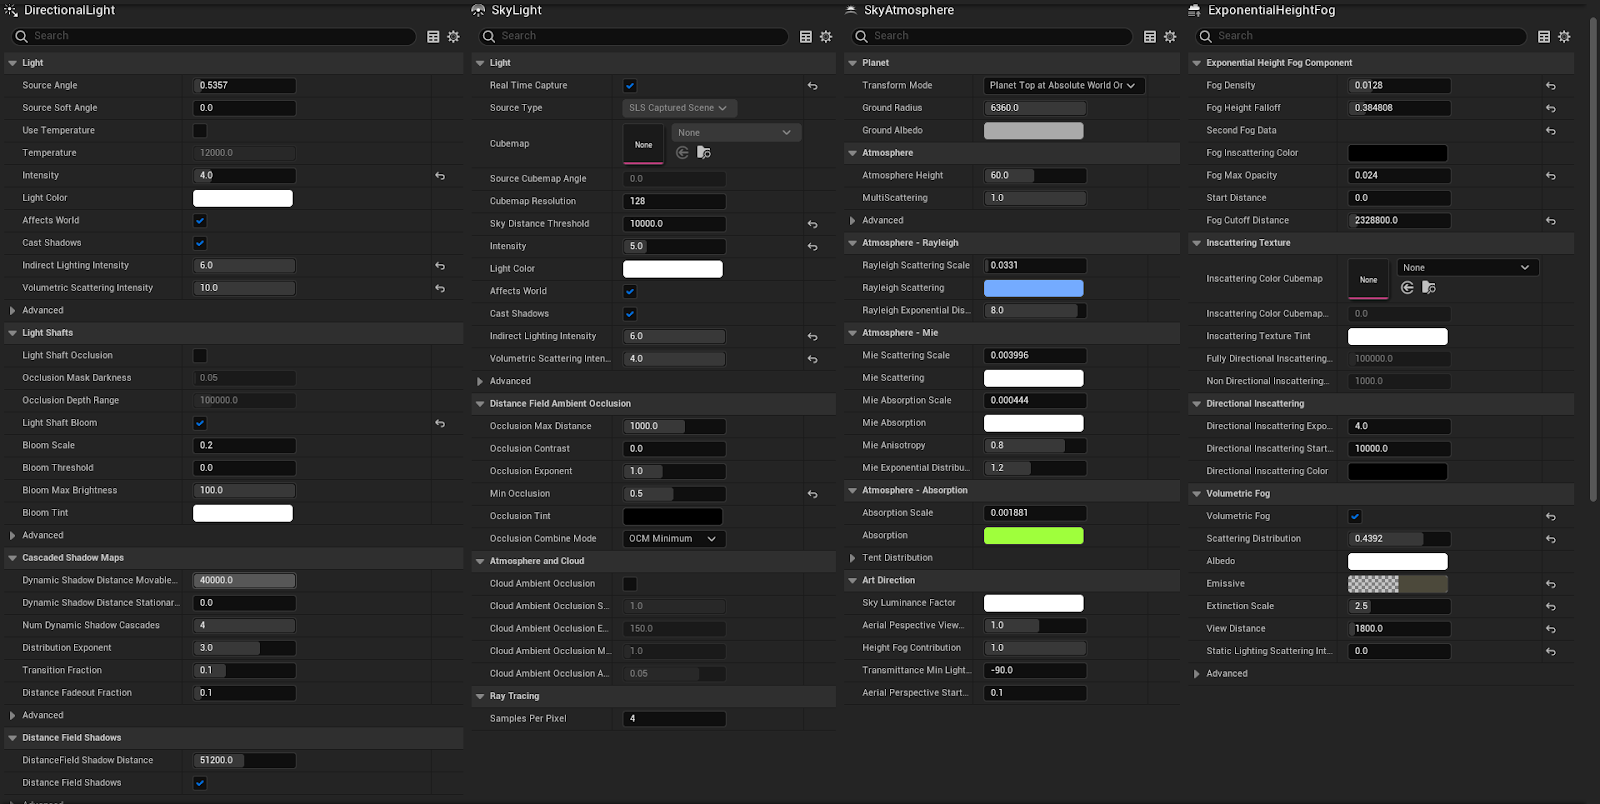Image resolution: width=1600 pixels, height=804 pixels.
Task: Open Transform Mode dropdown
Action: point(1064,86)
